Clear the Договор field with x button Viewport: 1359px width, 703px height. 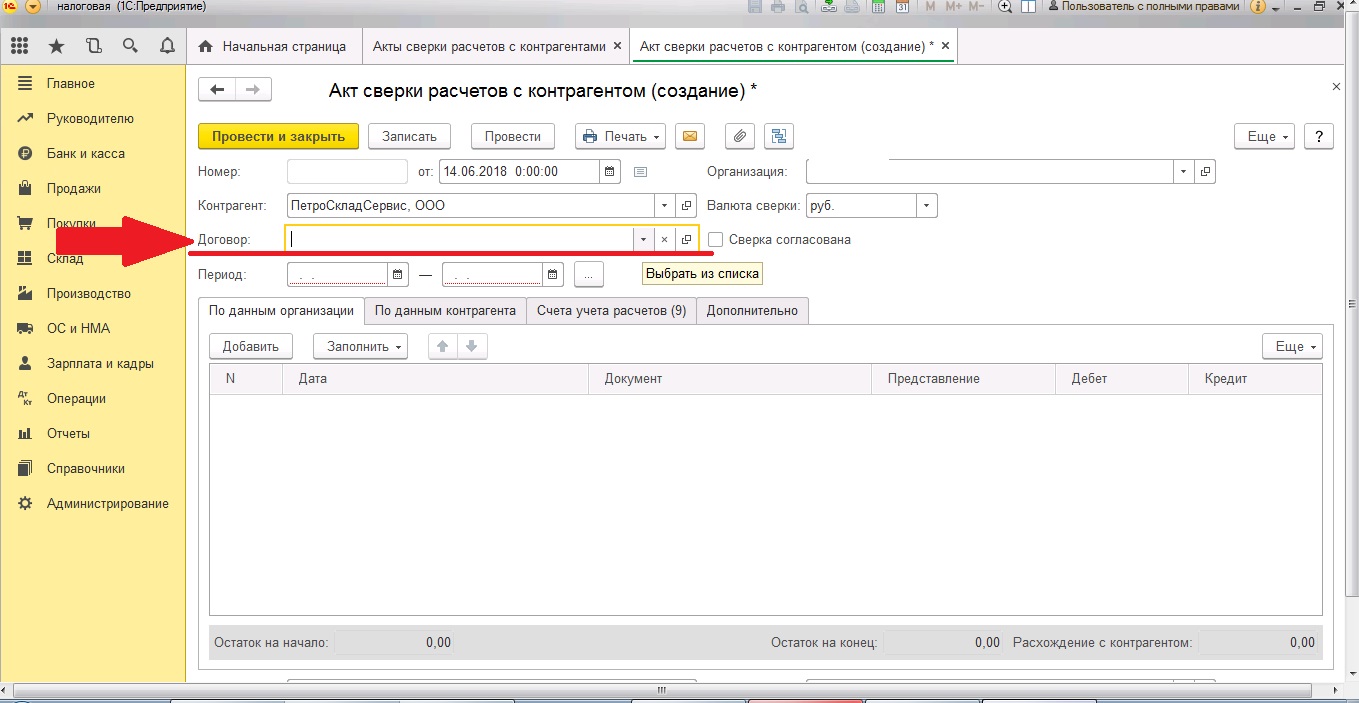[x=664, y=240]
